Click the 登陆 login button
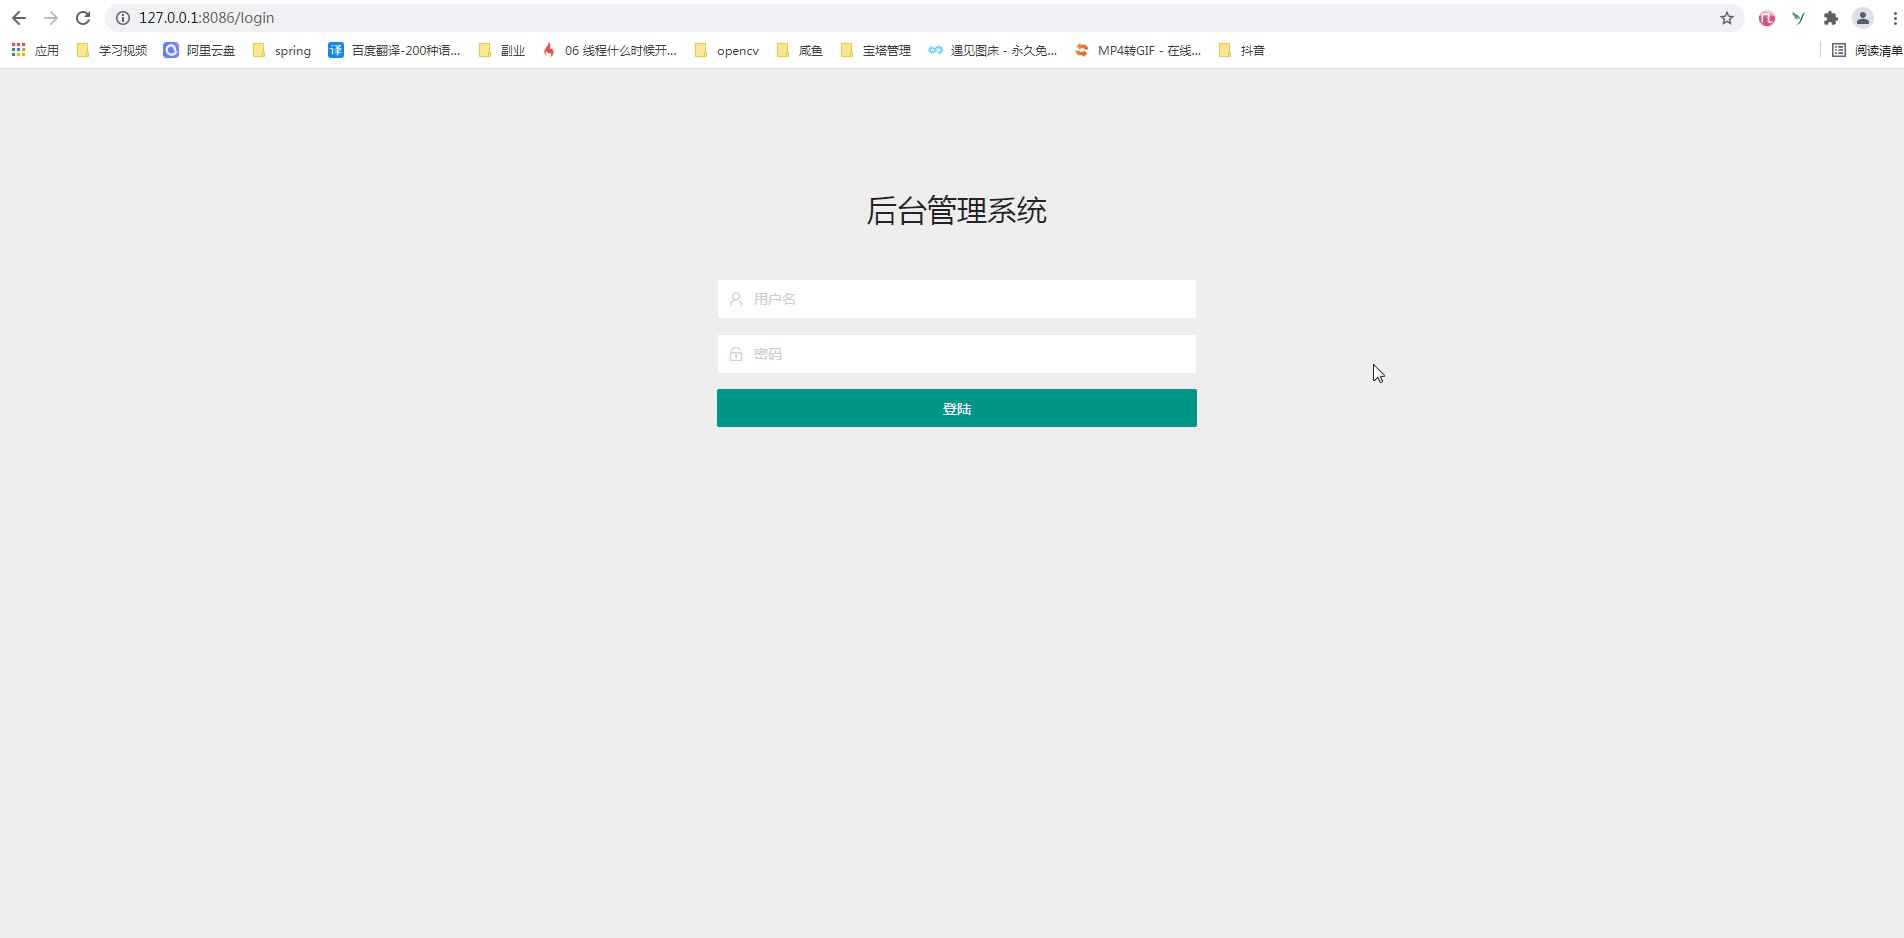1904x938 pixels. (955, 407)
